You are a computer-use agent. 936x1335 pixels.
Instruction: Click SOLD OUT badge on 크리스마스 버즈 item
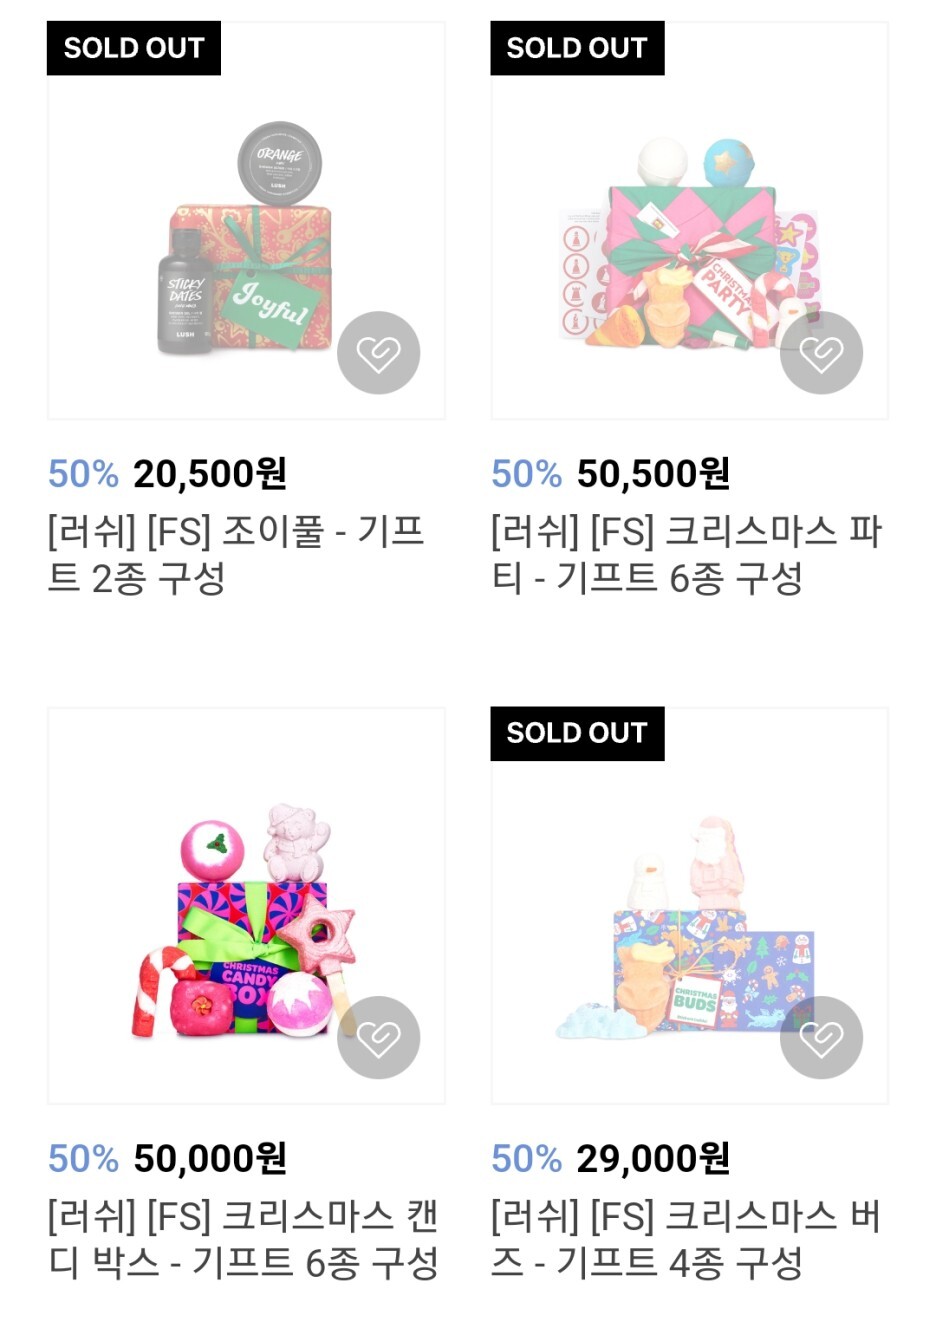[x=577, y=733]
